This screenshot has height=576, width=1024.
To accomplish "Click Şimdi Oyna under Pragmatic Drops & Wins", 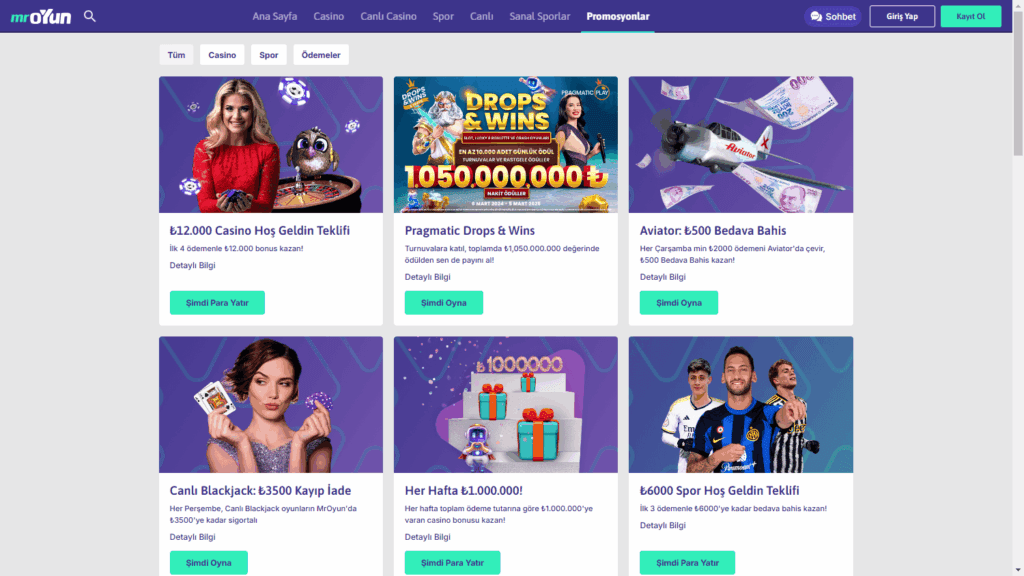I will point(443,302).
